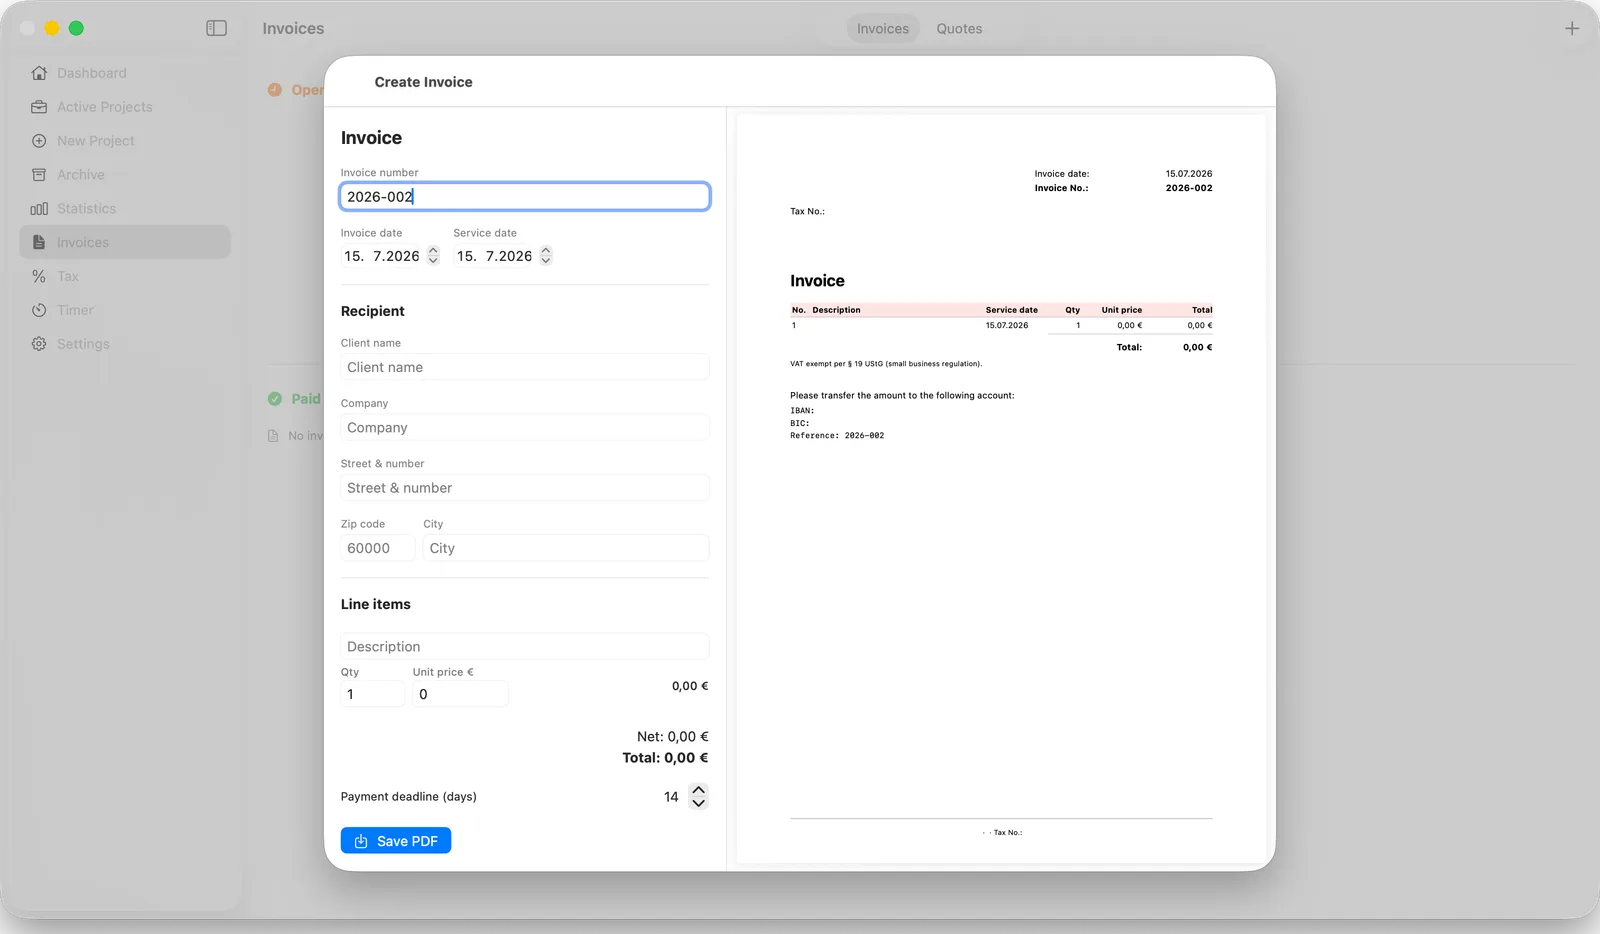
Task: Go to Archive in the sidebar
Action: coord(125,175)
